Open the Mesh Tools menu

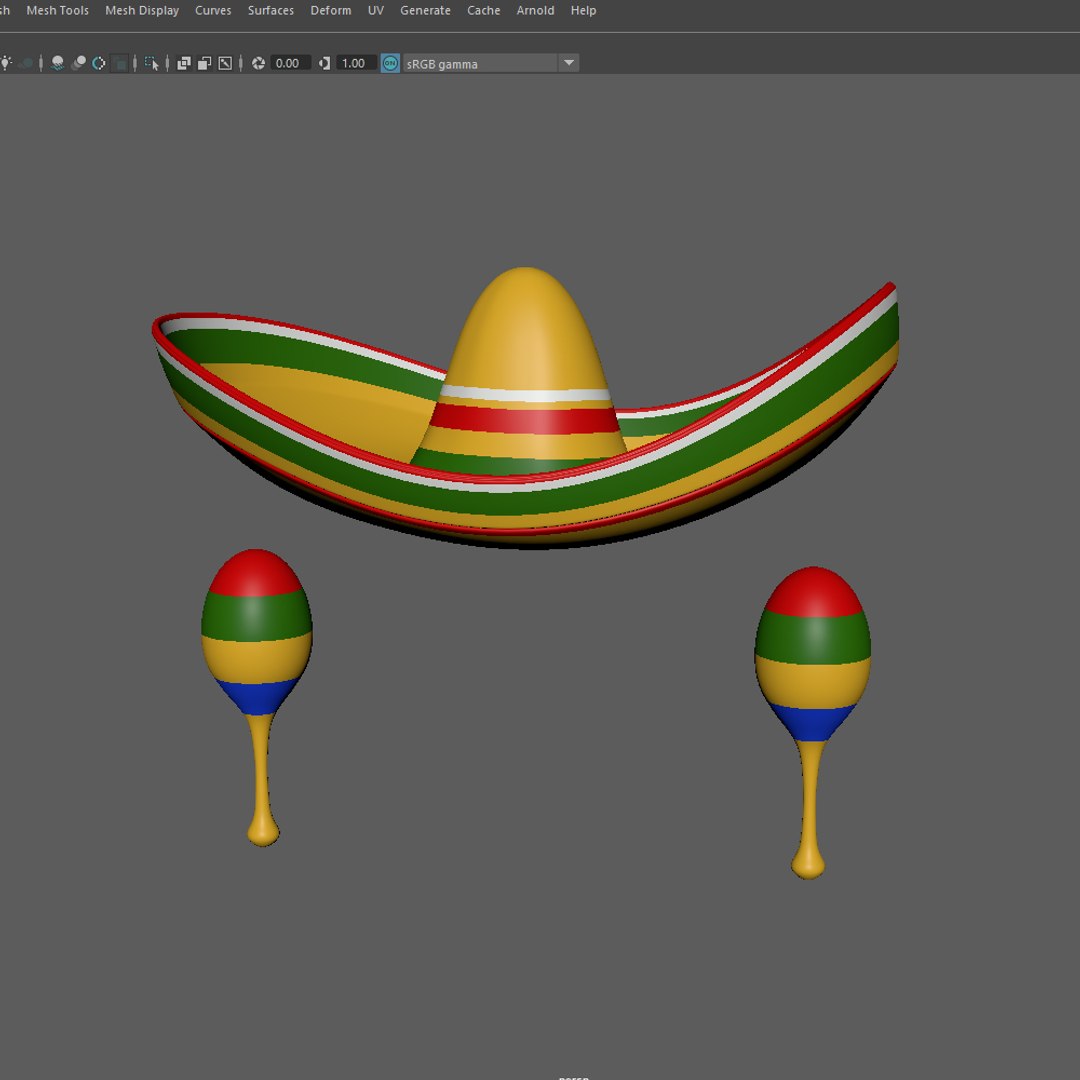(57, 10)
